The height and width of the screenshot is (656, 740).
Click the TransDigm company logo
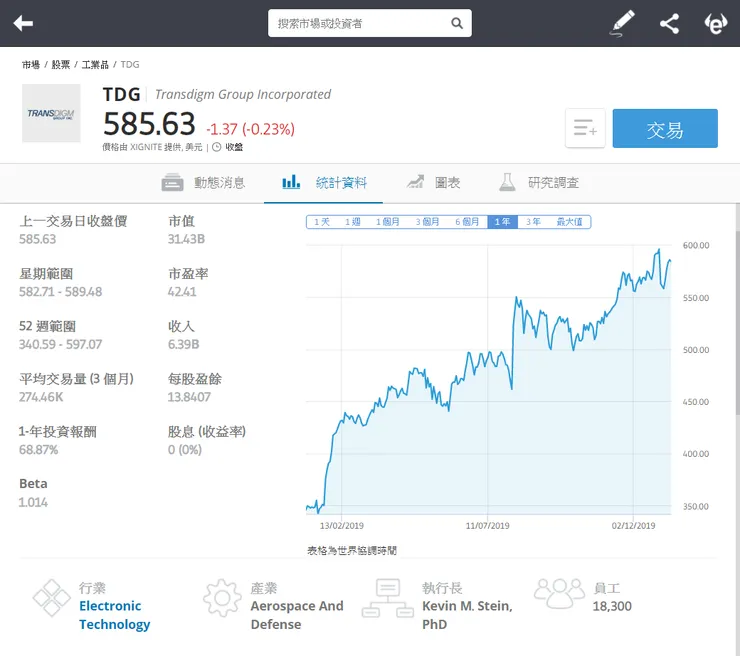[x=51, y=113]
